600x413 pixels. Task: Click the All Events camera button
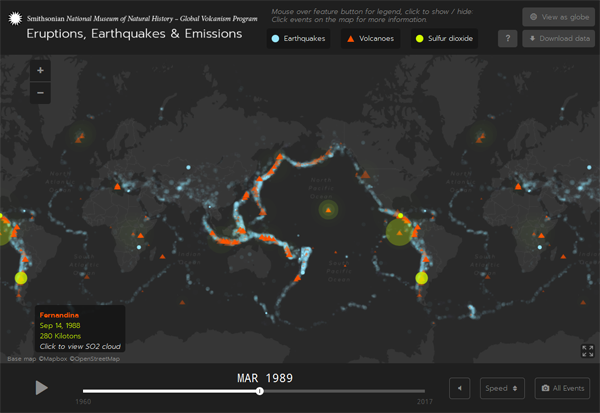pos(562,388)
